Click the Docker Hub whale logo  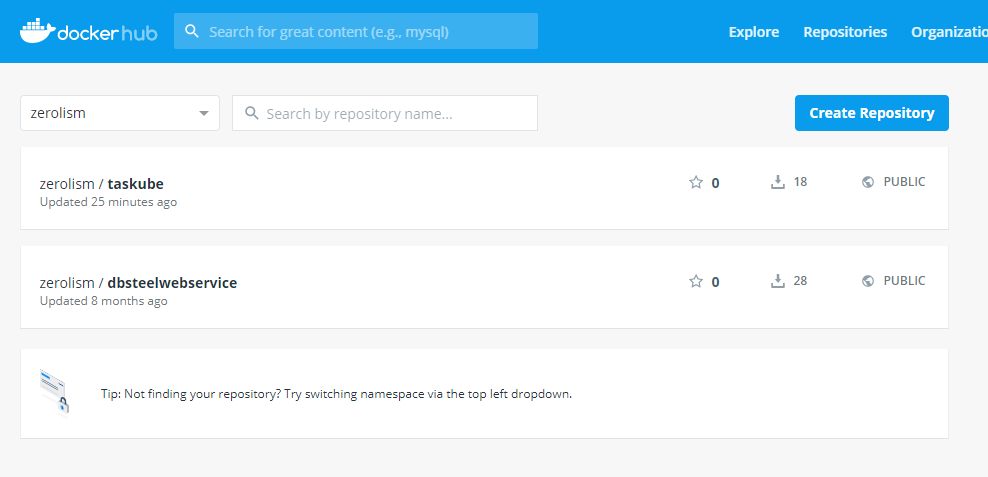click(x=89, y=32)
